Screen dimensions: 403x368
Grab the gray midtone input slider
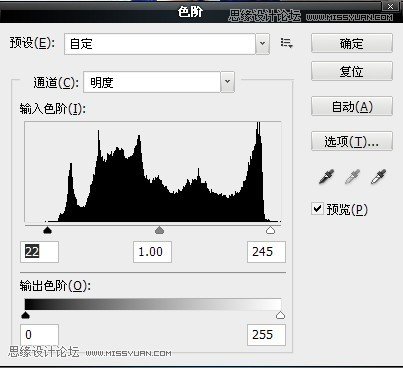tap(160, 230)
